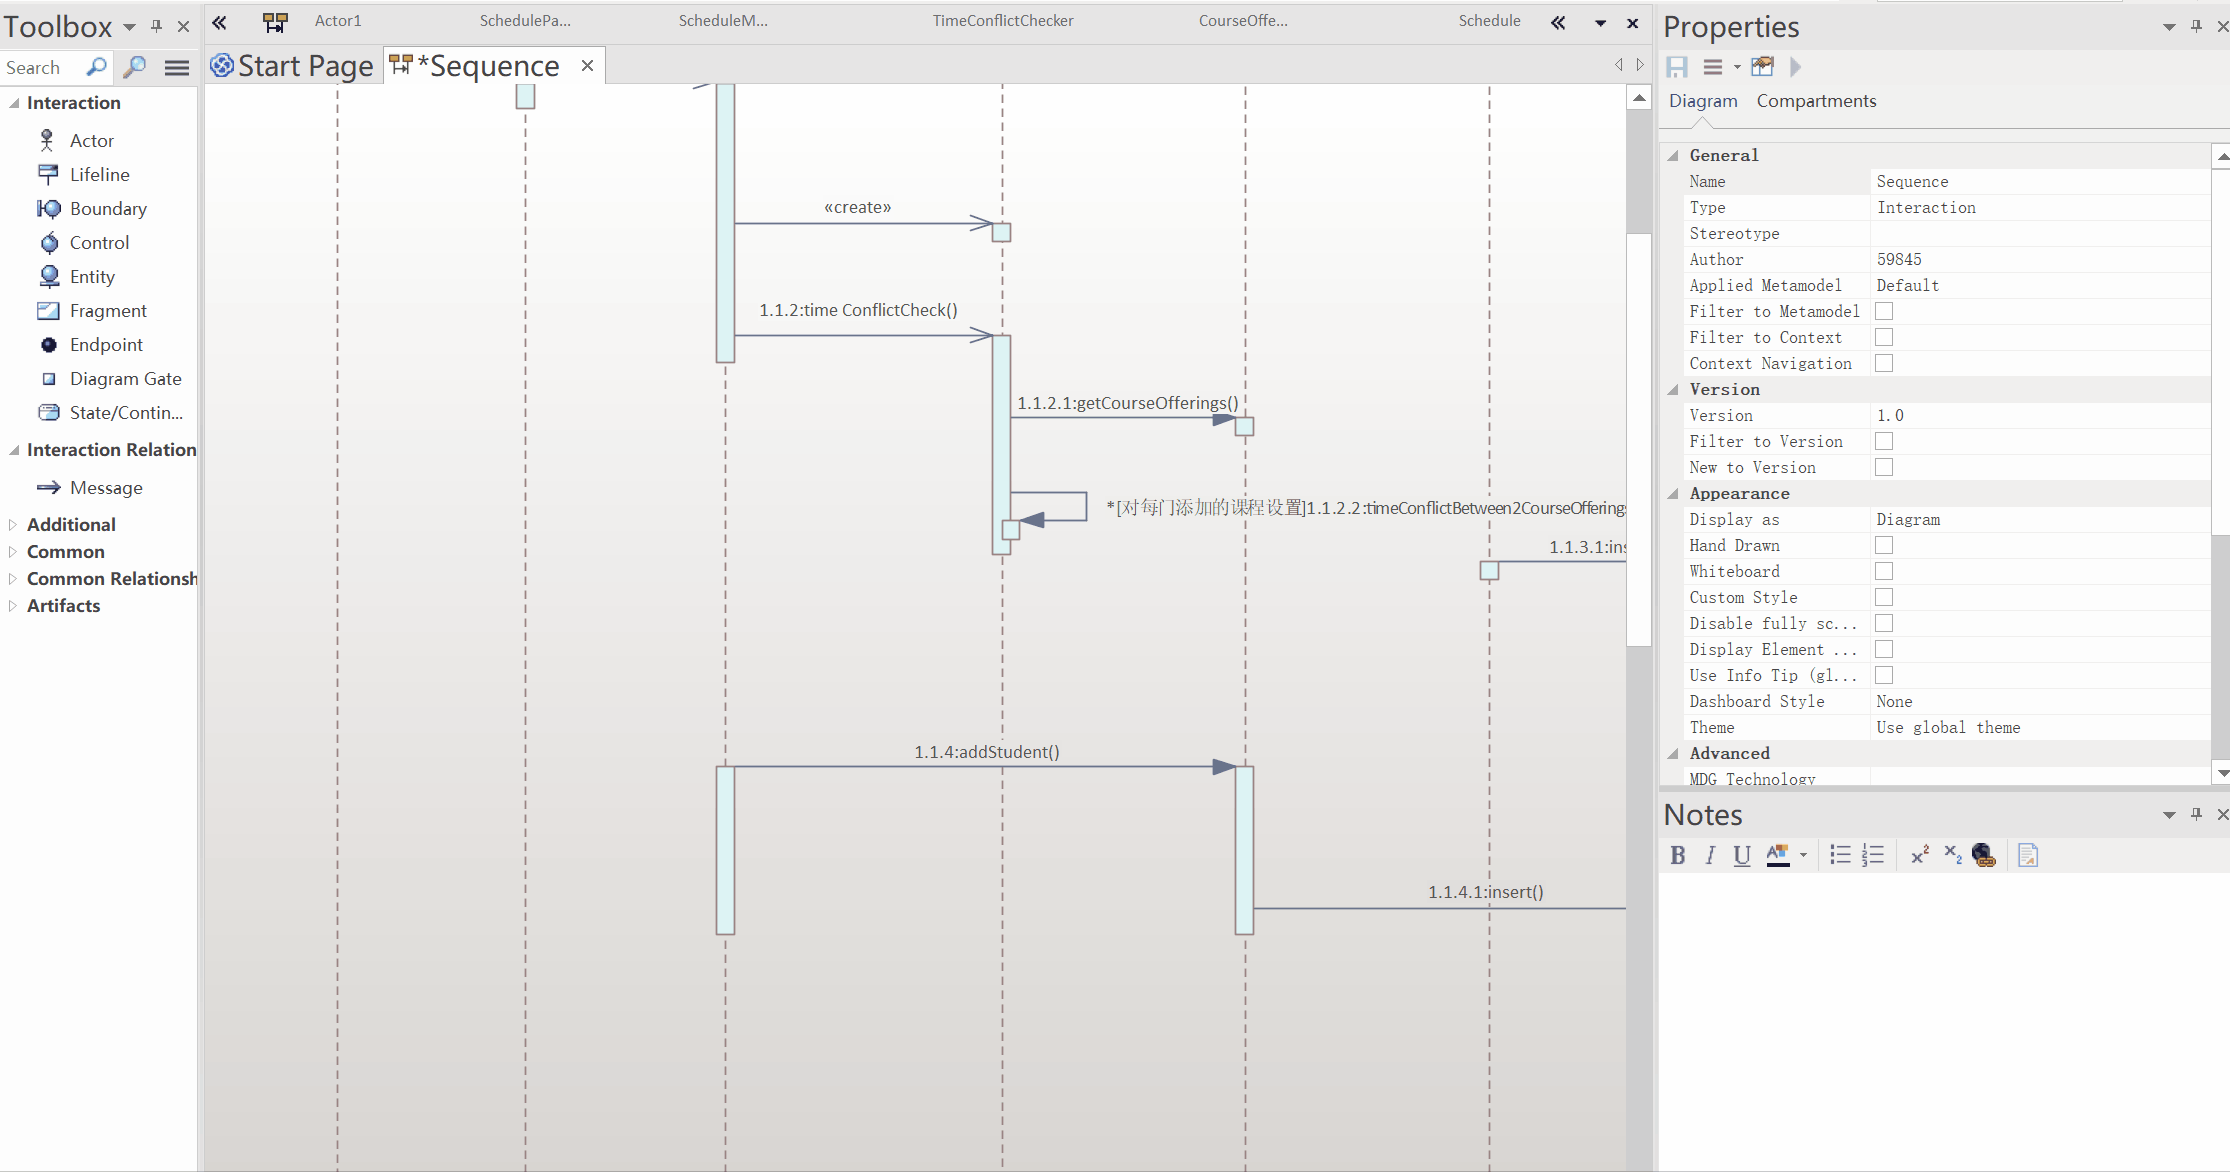Check Filter to Metamodel option
2230x1172 pixels.
tap(1883, 312)
